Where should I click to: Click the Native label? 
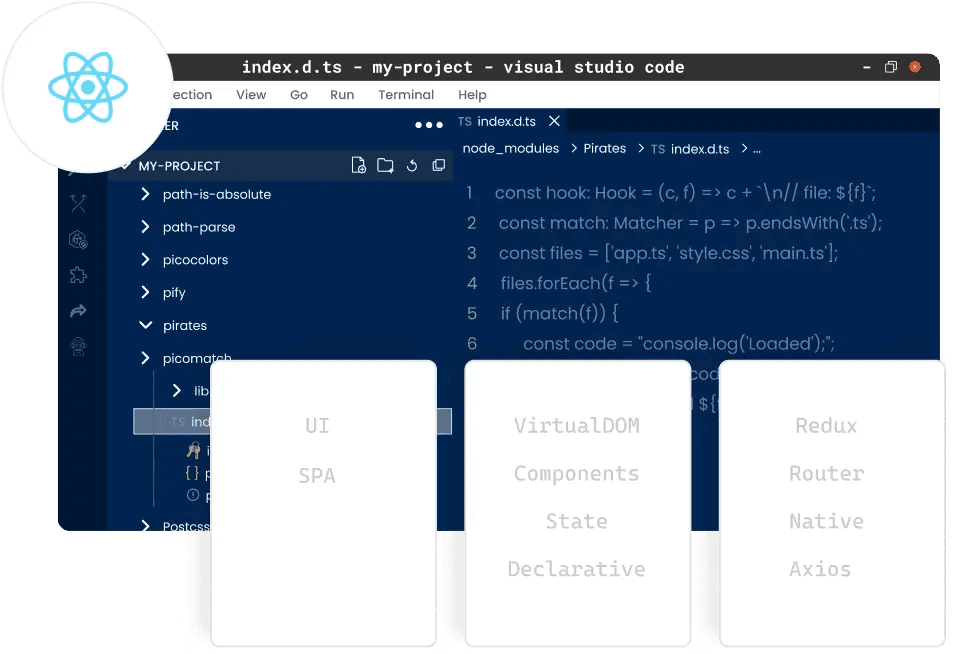(826, 521)
